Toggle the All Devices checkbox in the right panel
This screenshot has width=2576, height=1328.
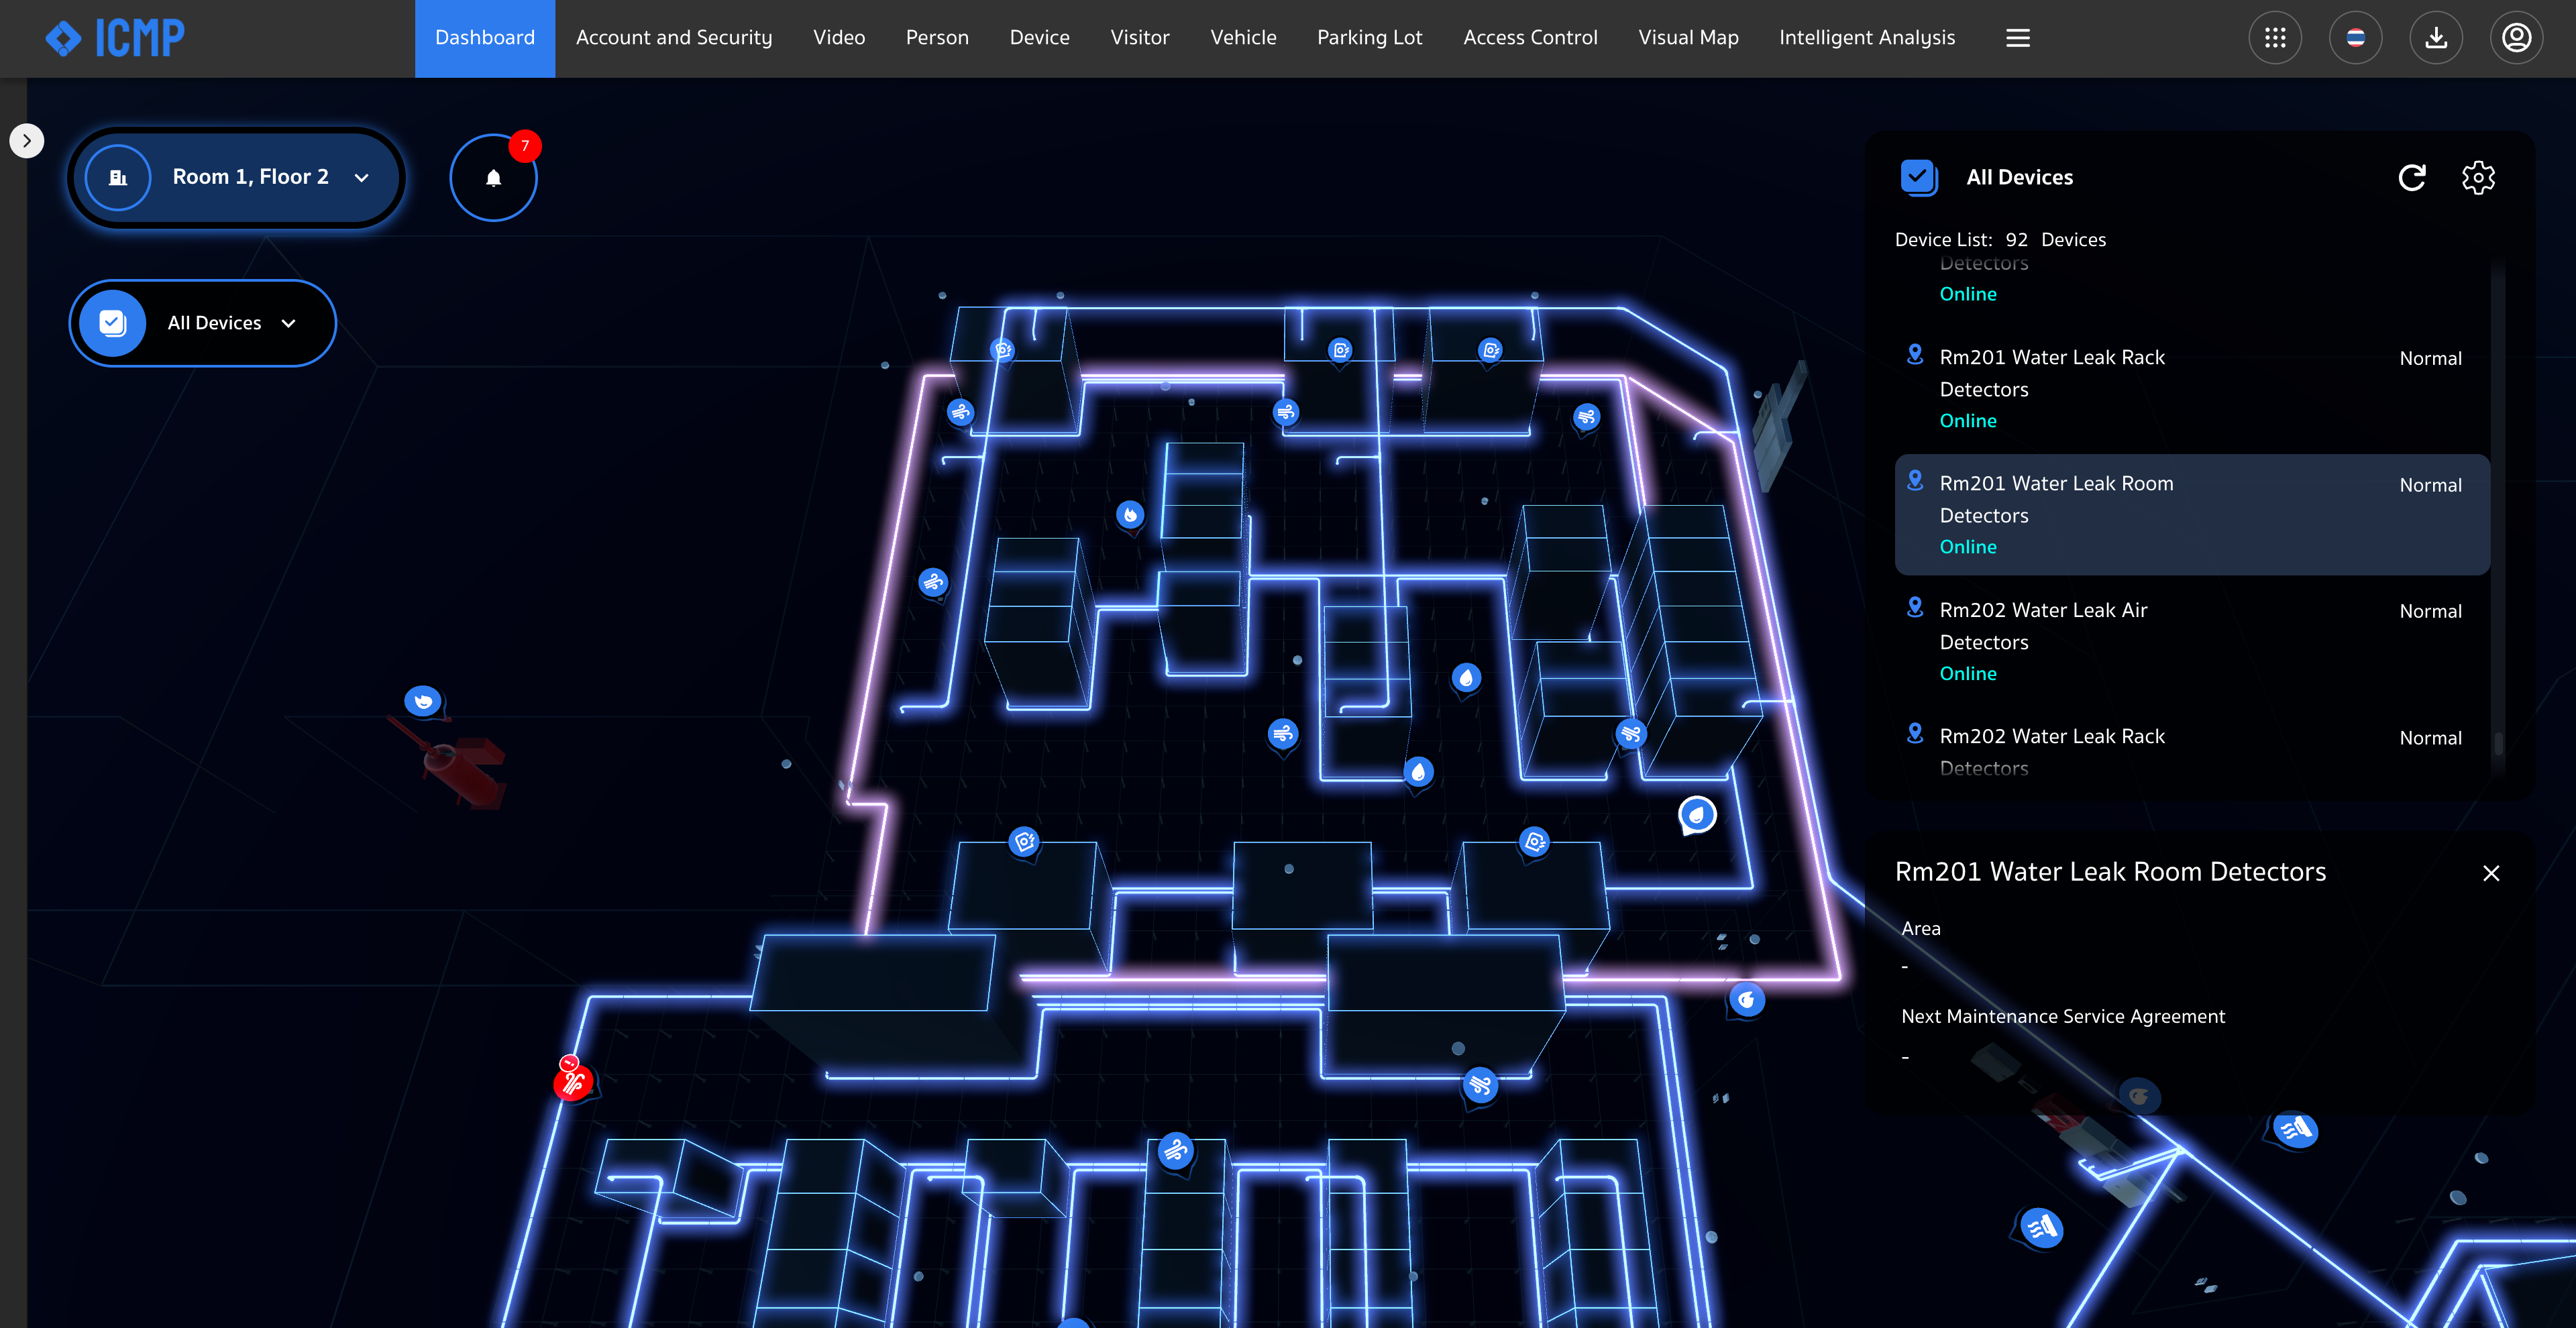click(x=1918, y=177)
